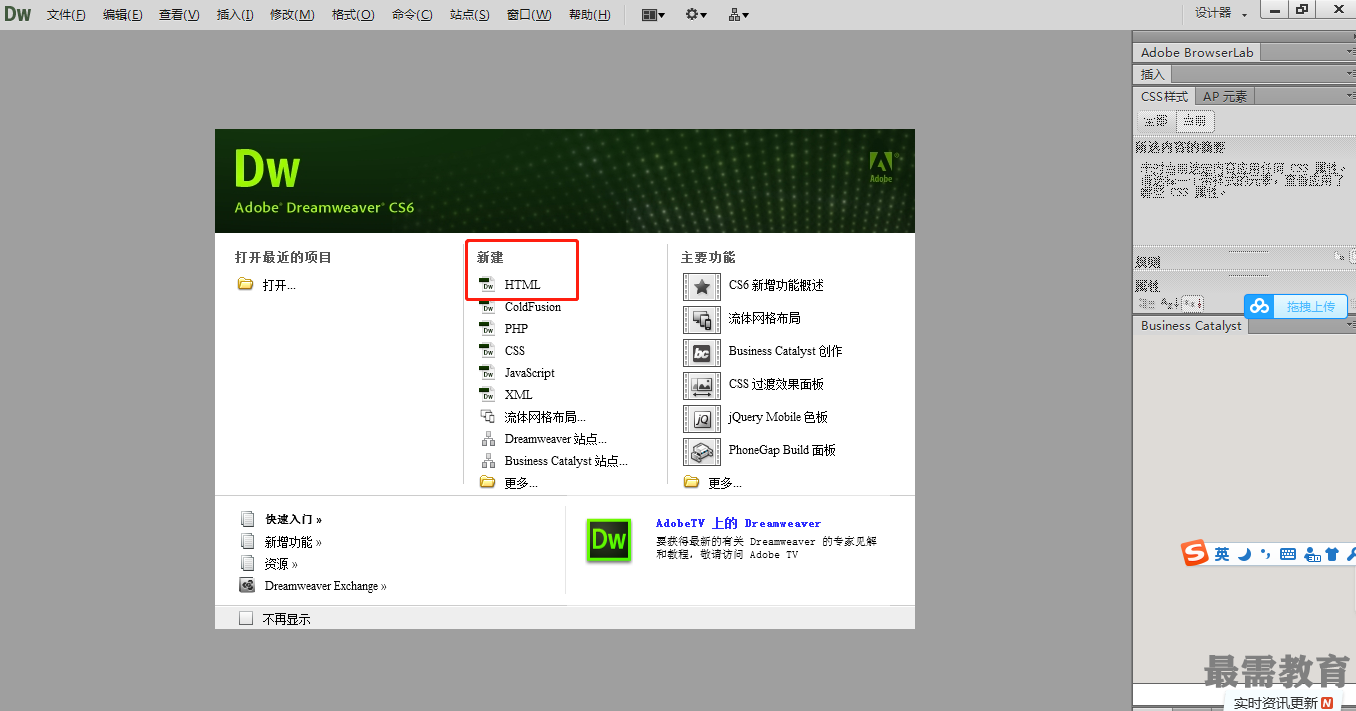Select the 插入 panel tab
This screenshot has width=1356, height=711.
(x=1153, y=74)
